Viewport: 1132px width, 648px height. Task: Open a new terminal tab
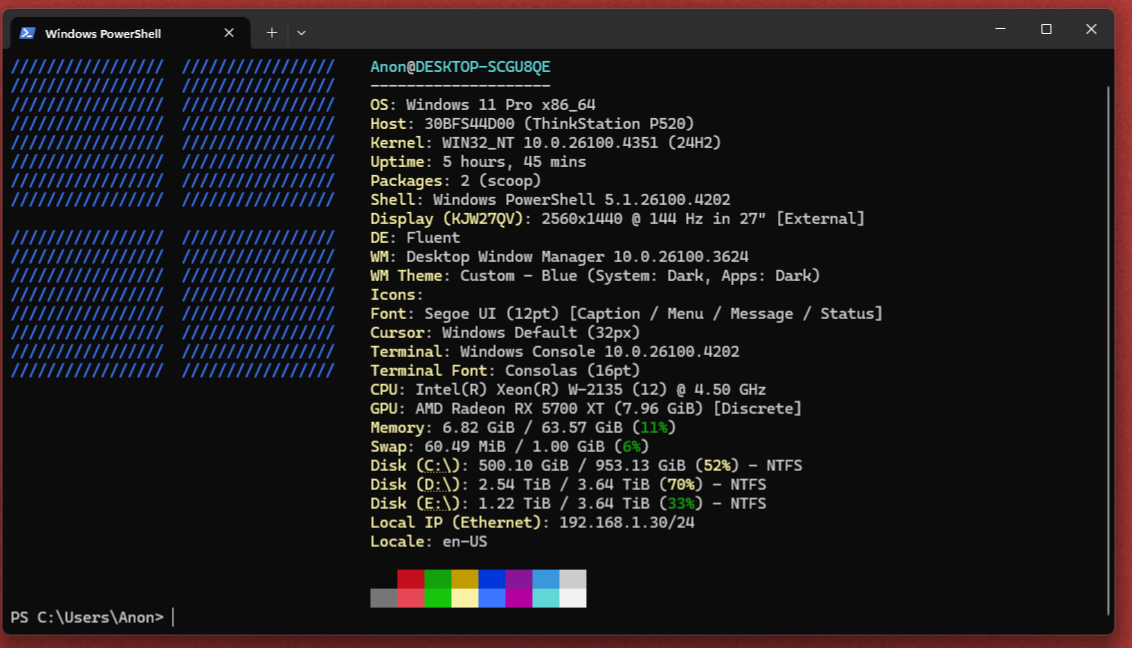[x=271, y=32]
